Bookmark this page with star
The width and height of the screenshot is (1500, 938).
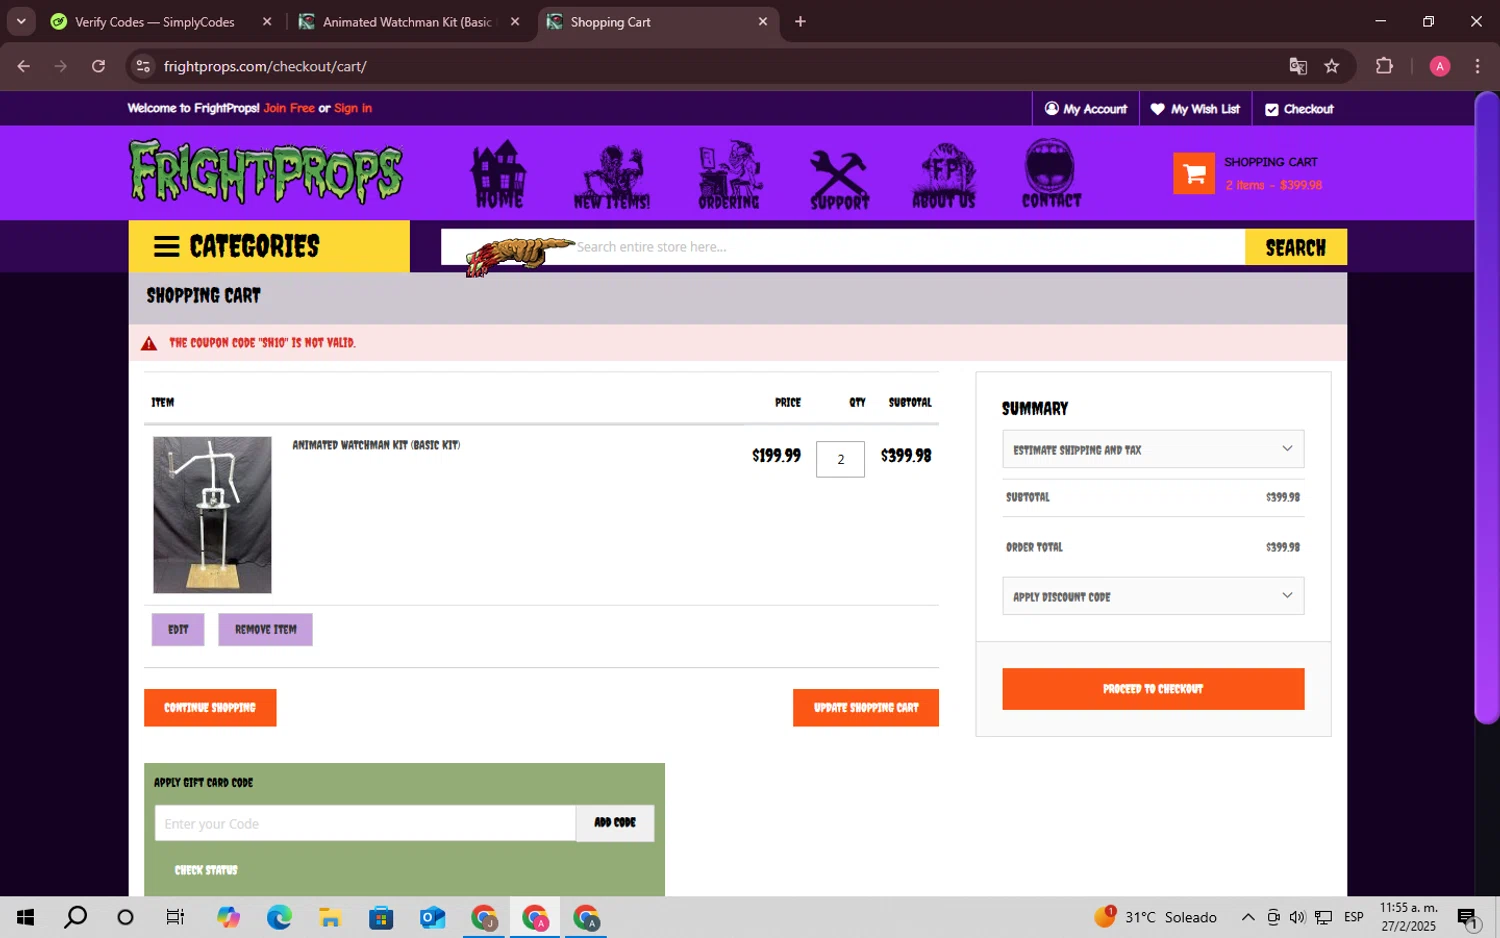[1331, 66]
